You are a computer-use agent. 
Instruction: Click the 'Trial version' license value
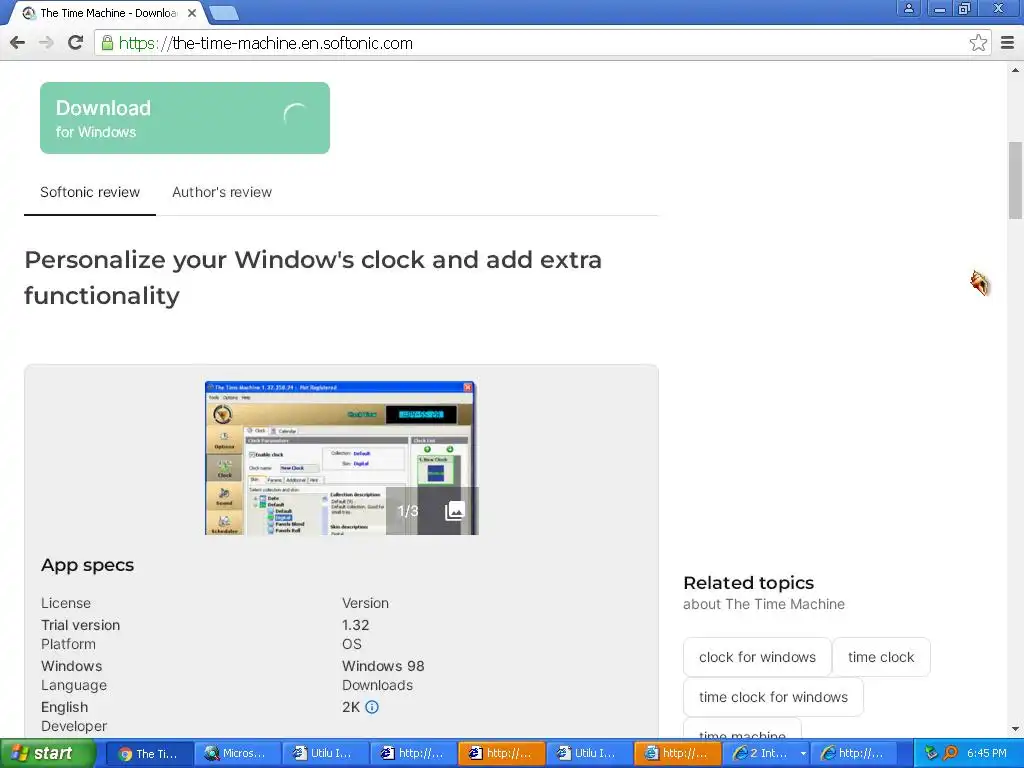tap(80, 625)
